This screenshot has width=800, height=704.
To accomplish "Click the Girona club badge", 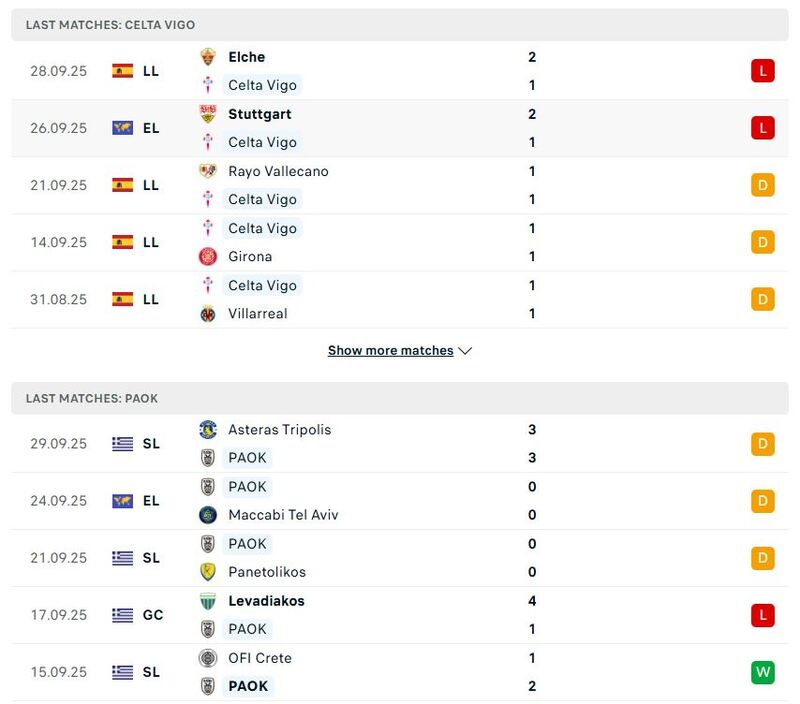I will tap(206, 256).
